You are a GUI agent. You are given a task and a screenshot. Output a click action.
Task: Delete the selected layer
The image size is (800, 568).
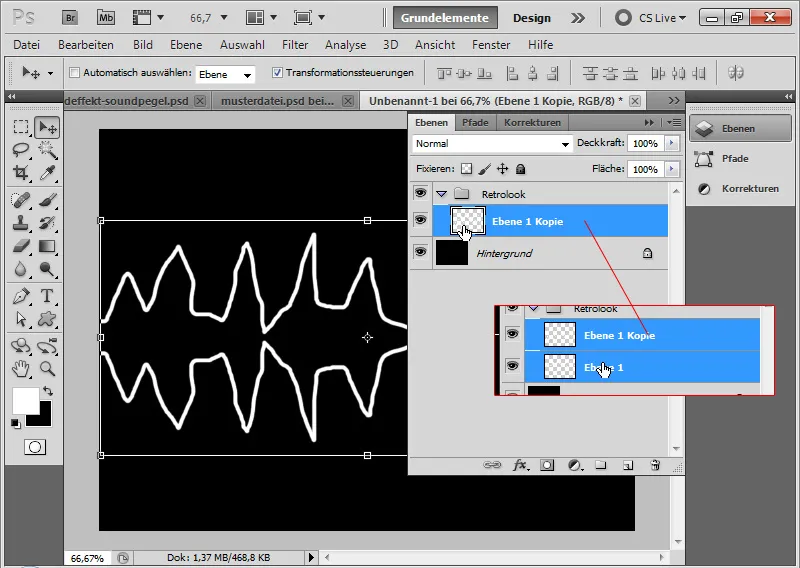655,465
